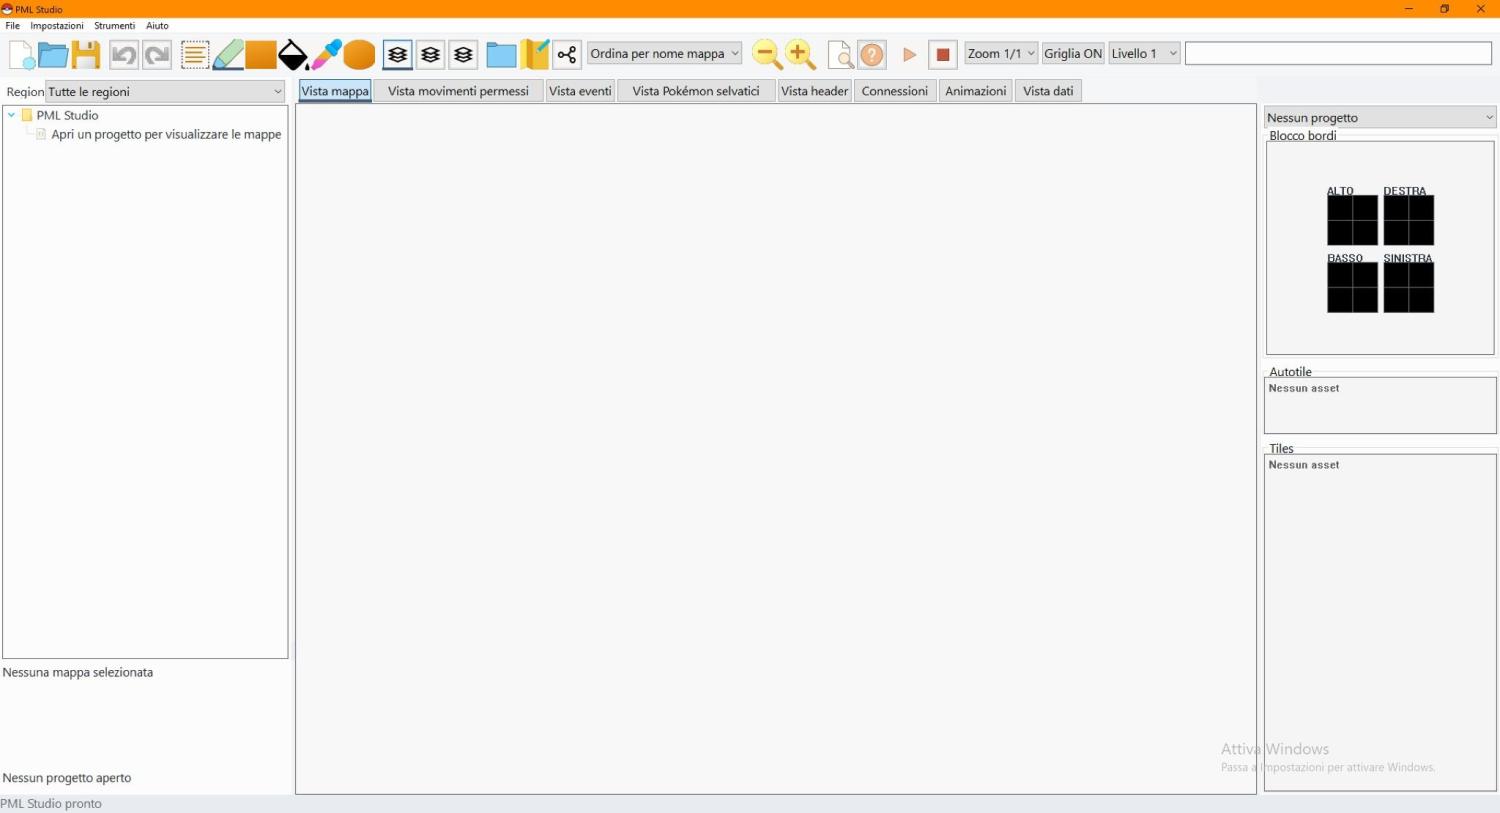Open the 'Nessun progetto' dropdown
The width and height of the screenshot is (1500, 813).
(x=1380, y=118)
